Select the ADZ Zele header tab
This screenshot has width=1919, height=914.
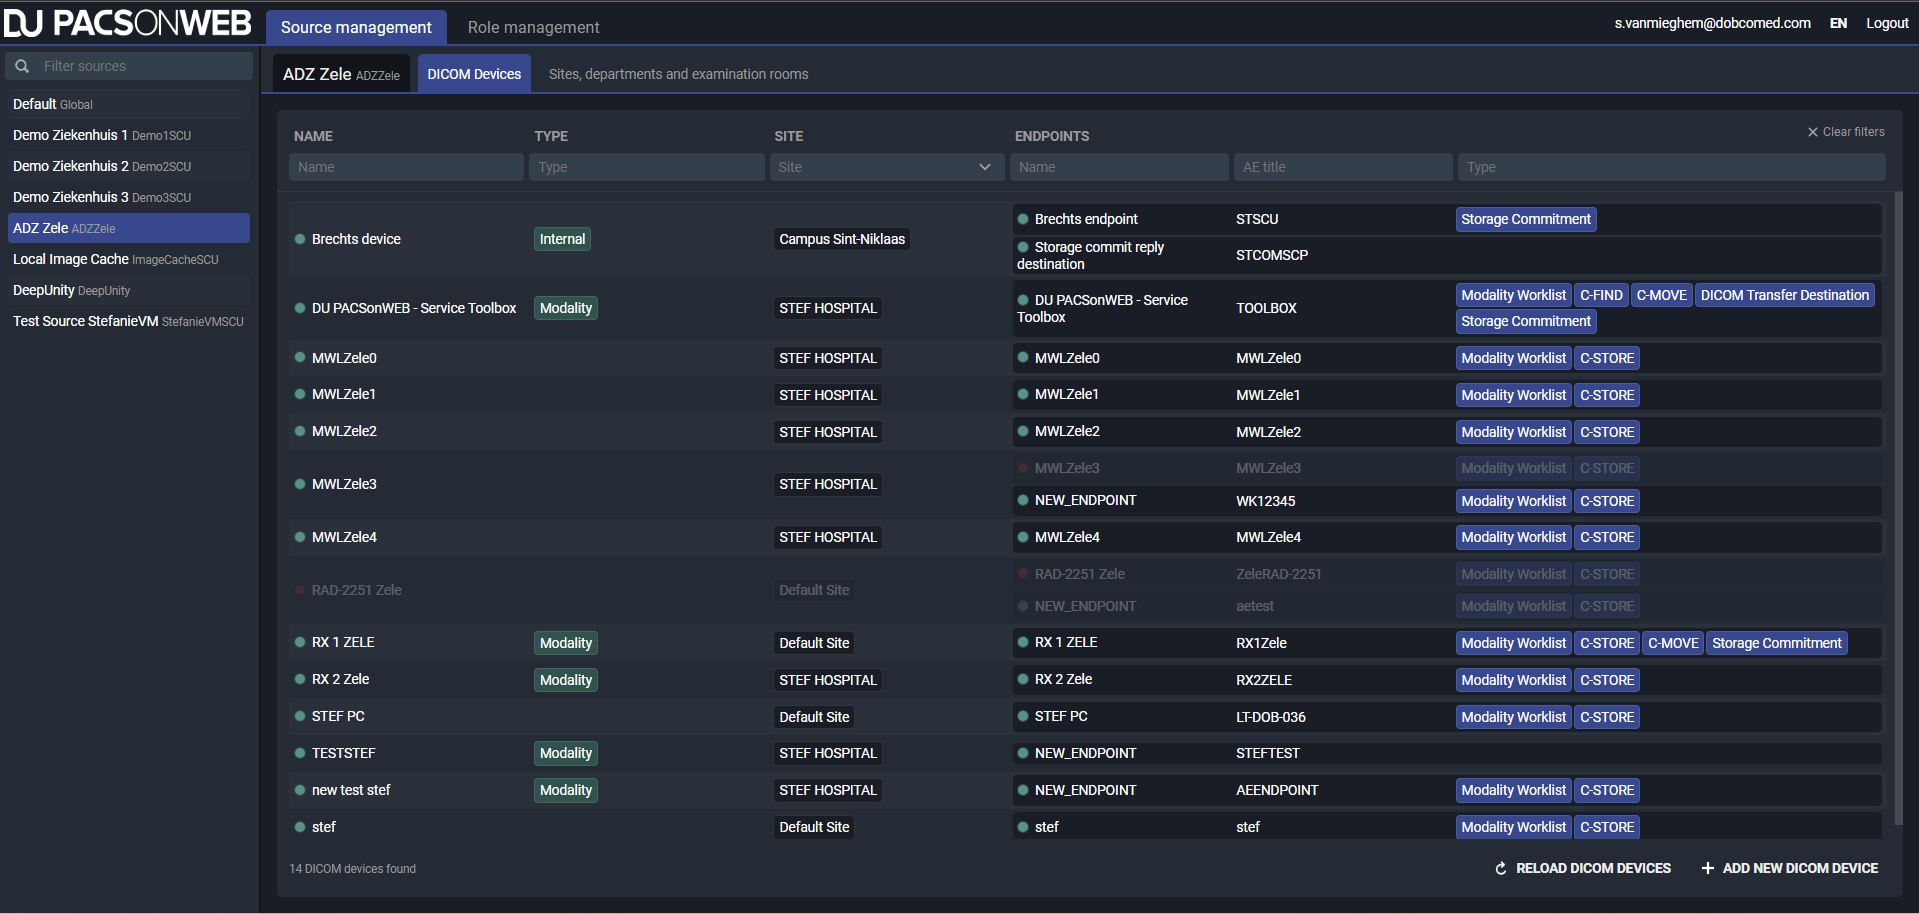(341, 74)
